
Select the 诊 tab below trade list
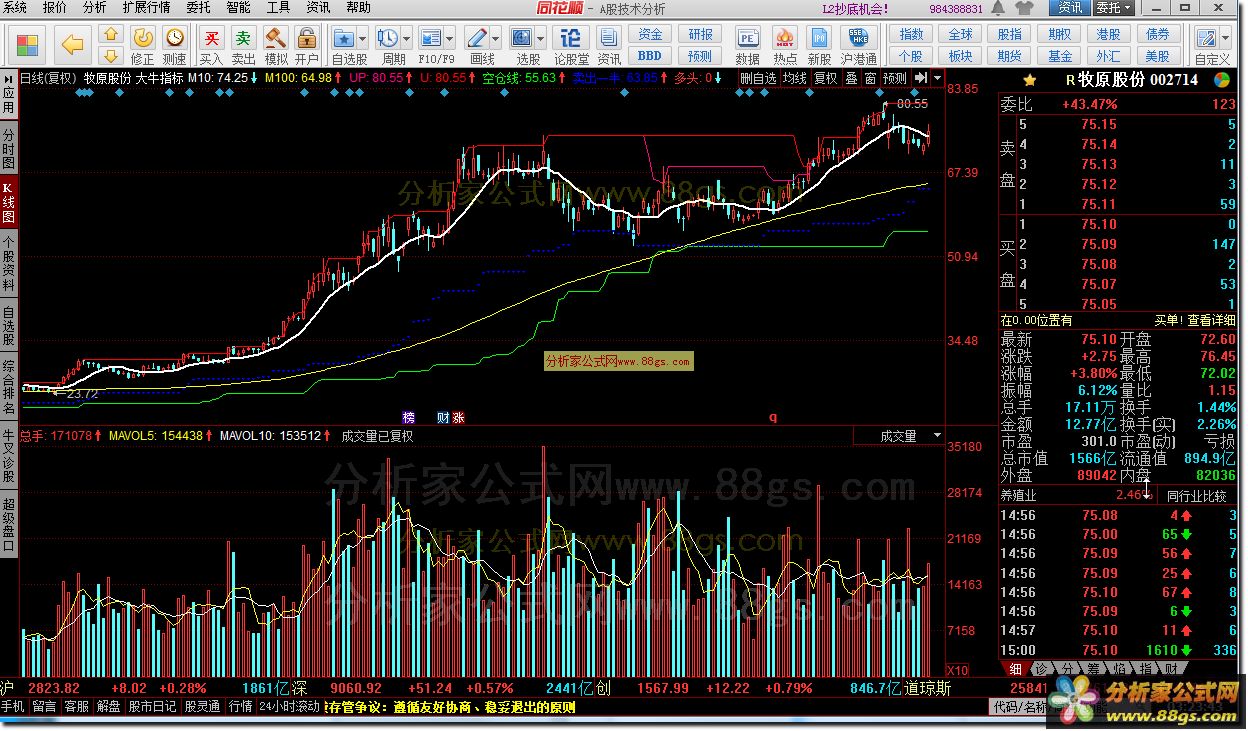coord(1042,668)
